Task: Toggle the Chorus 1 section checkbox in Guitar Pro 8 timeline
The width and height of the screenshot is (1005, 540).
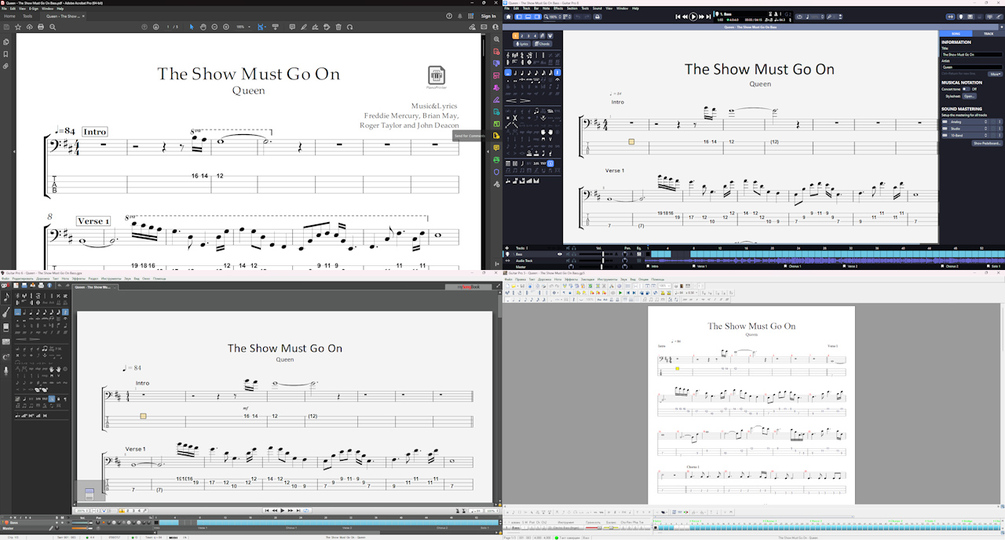Action: tap(785, 266)
